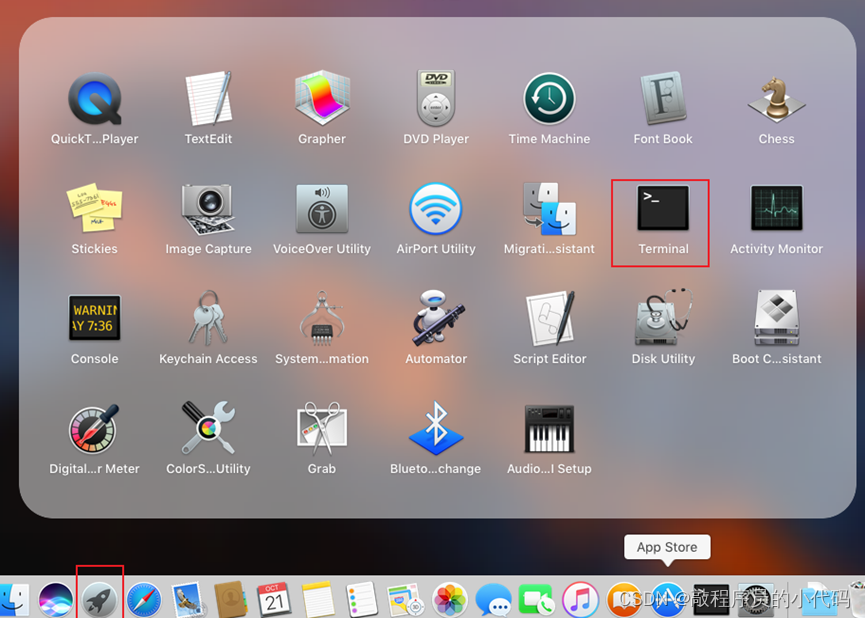Open System Information
Viewport: 865px width, 618px height.
322,318
